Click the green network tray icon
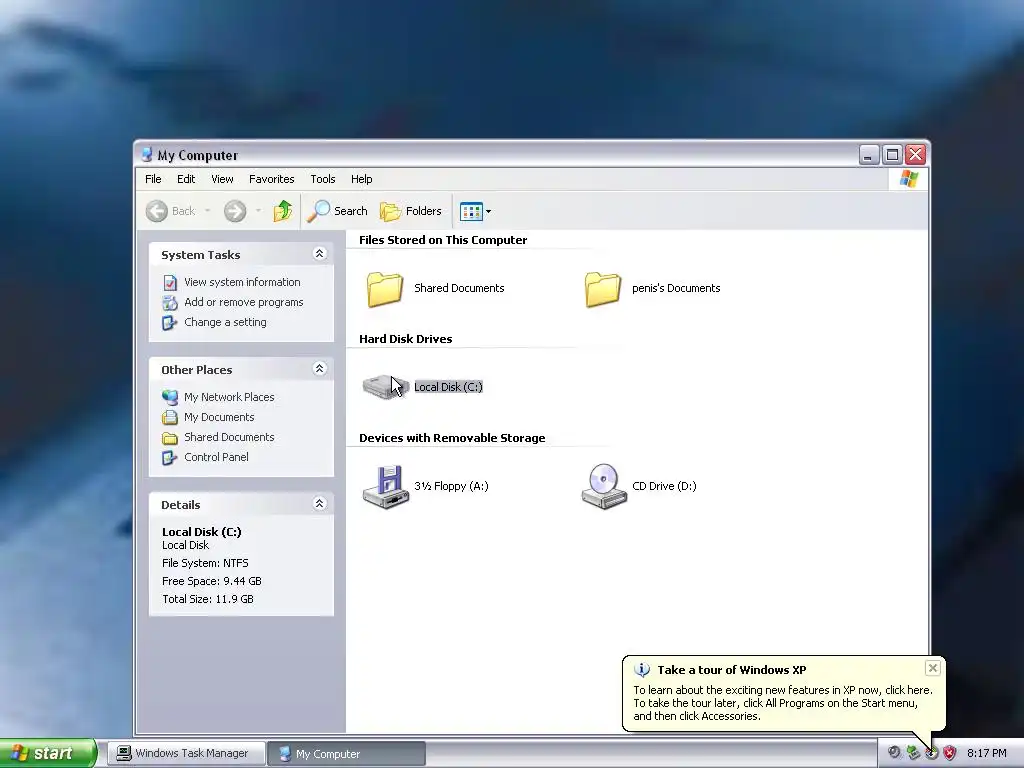 click(913, 753)
